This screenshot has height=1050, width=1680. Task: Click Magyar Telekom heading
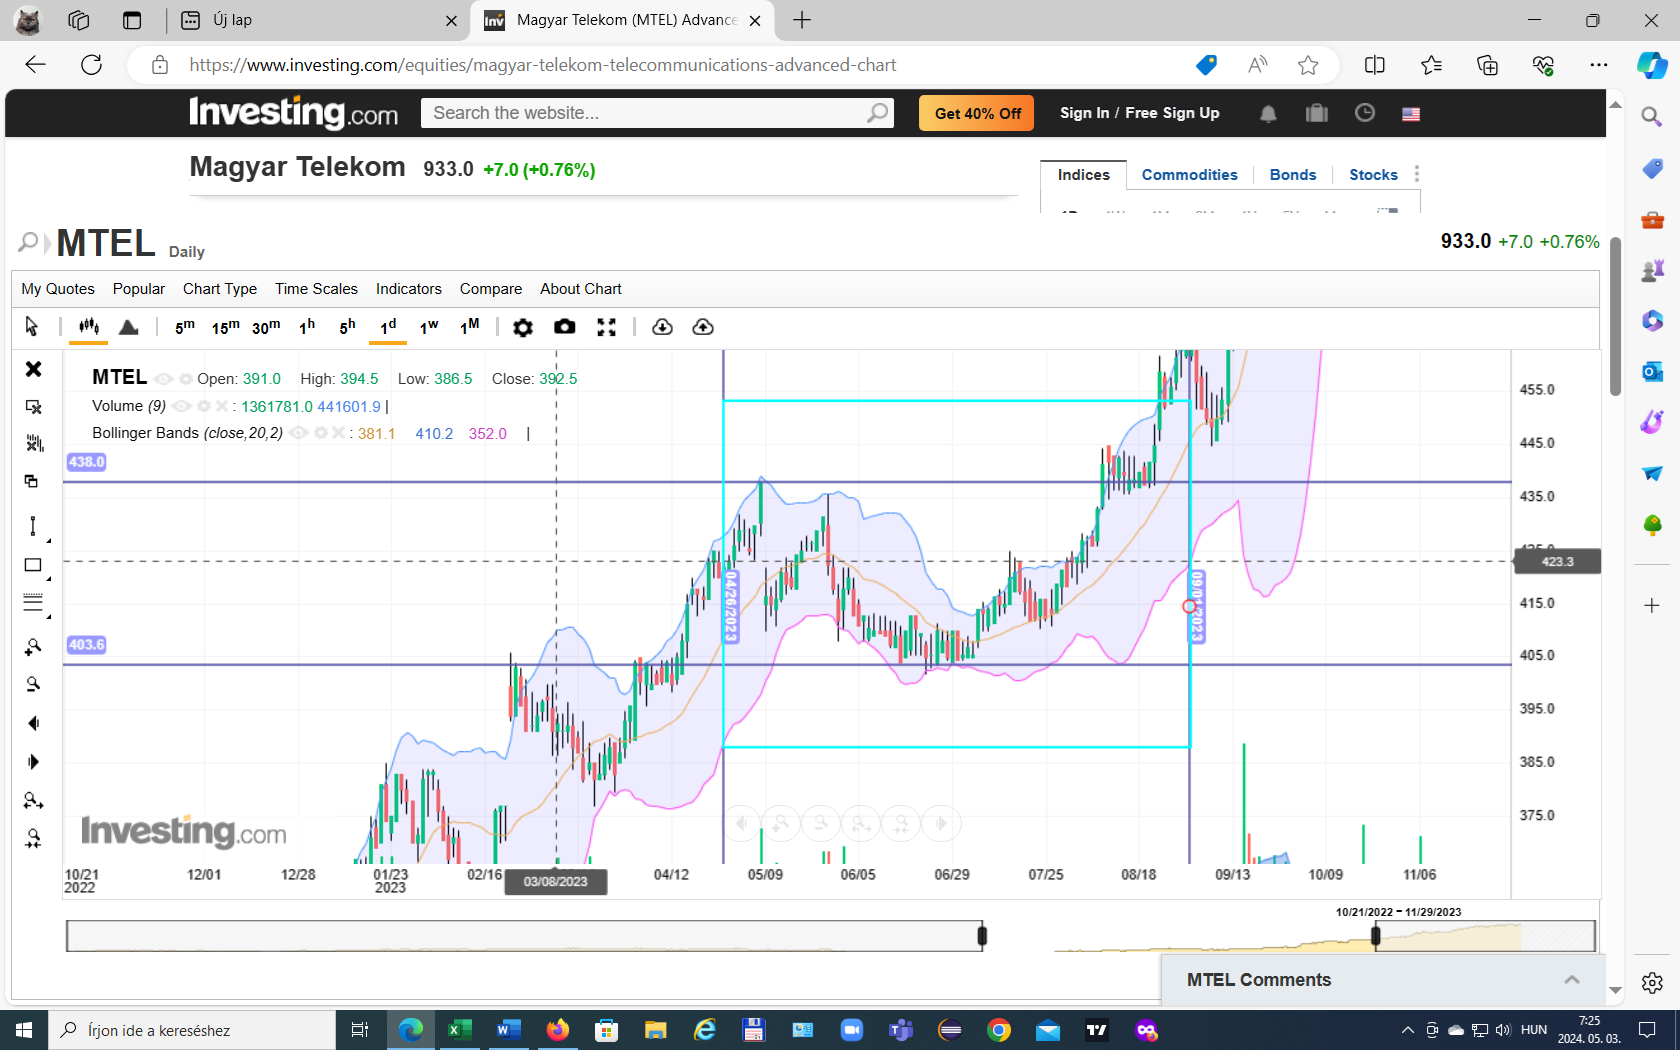click(298, 167)
